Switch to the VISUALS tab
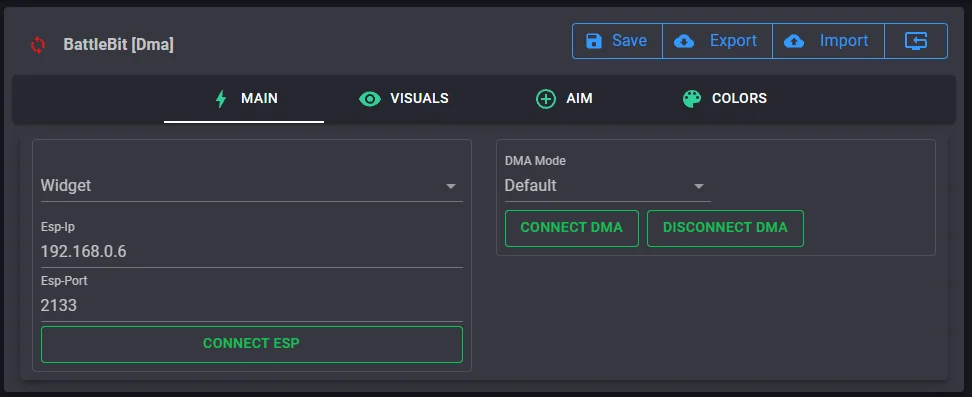 pos(404,99)
